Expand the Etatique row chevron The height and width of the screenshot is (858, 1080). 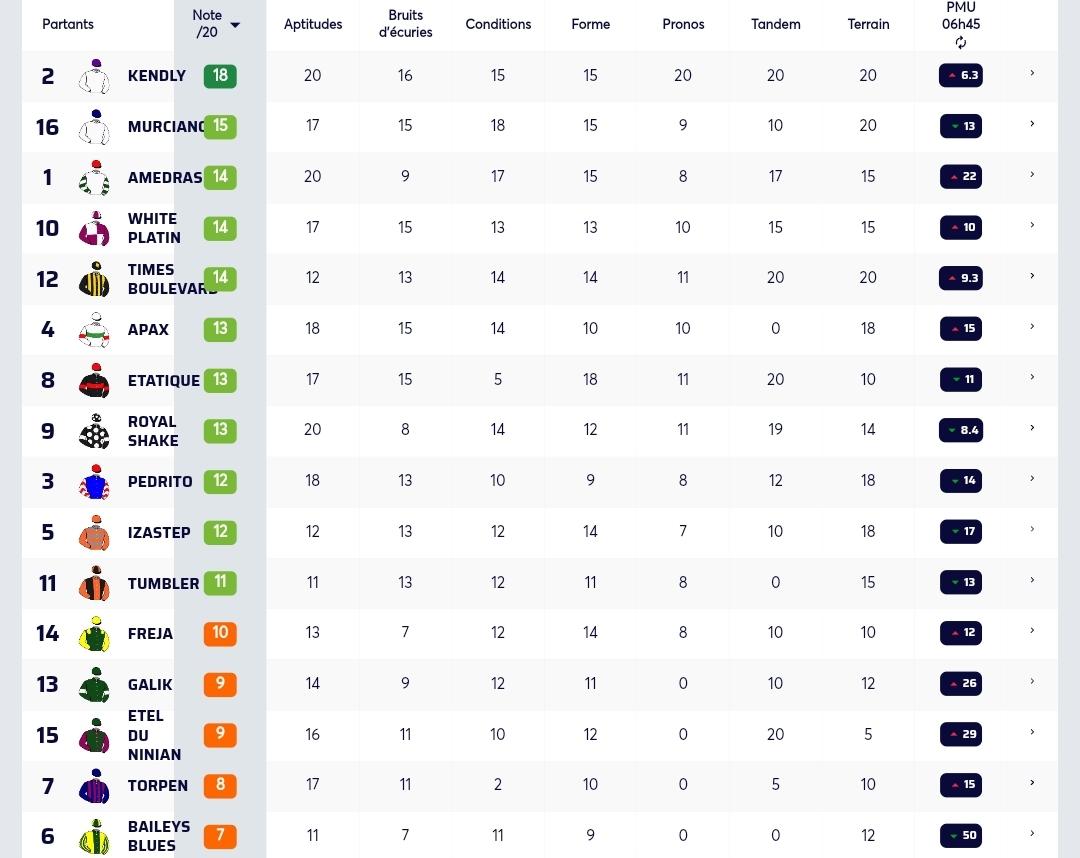tap(1032, 377)
